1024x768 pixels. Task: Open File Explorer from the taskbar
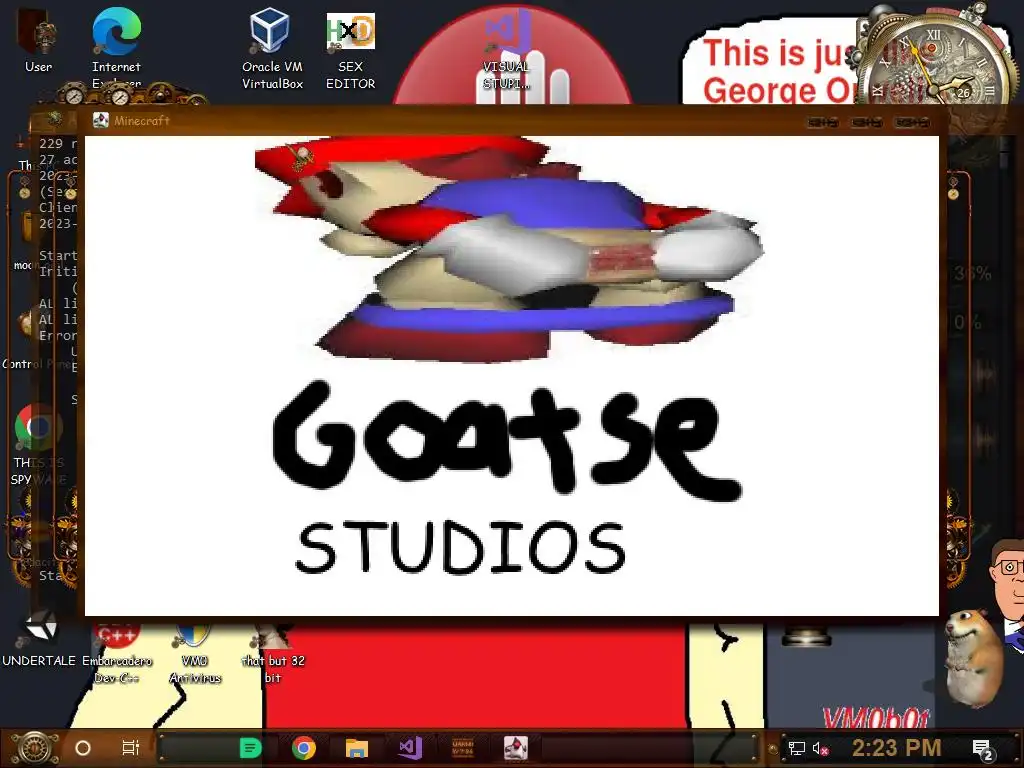(357, 748)
